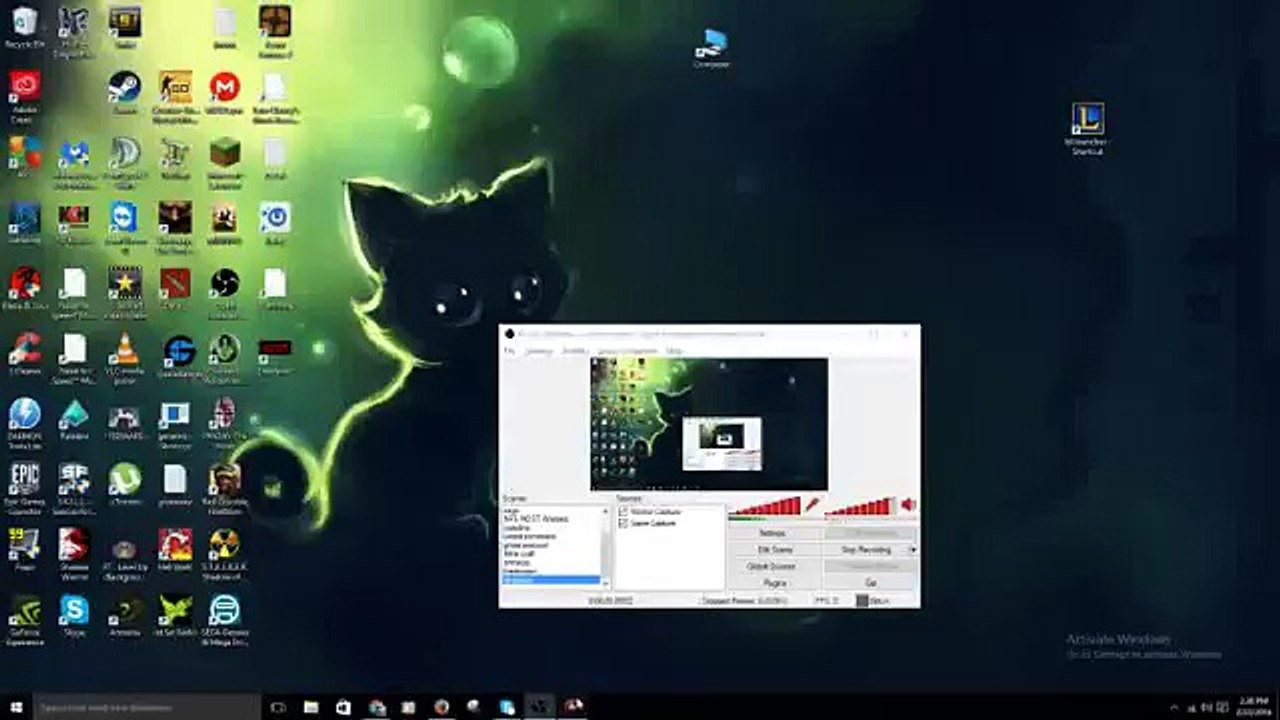
Task: Select the highlighted scene in Scenes list
Action: coord(551,579)
